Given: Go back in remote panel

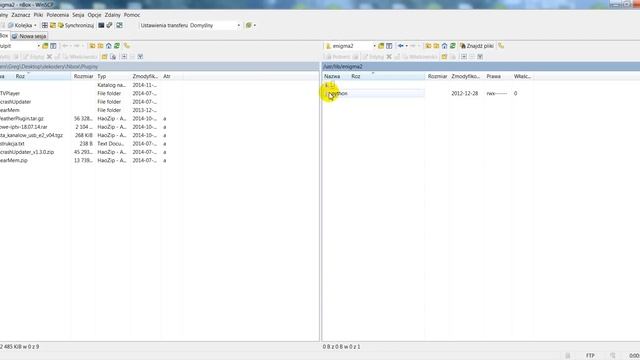Looking at the screenshot, I should 401,46.
